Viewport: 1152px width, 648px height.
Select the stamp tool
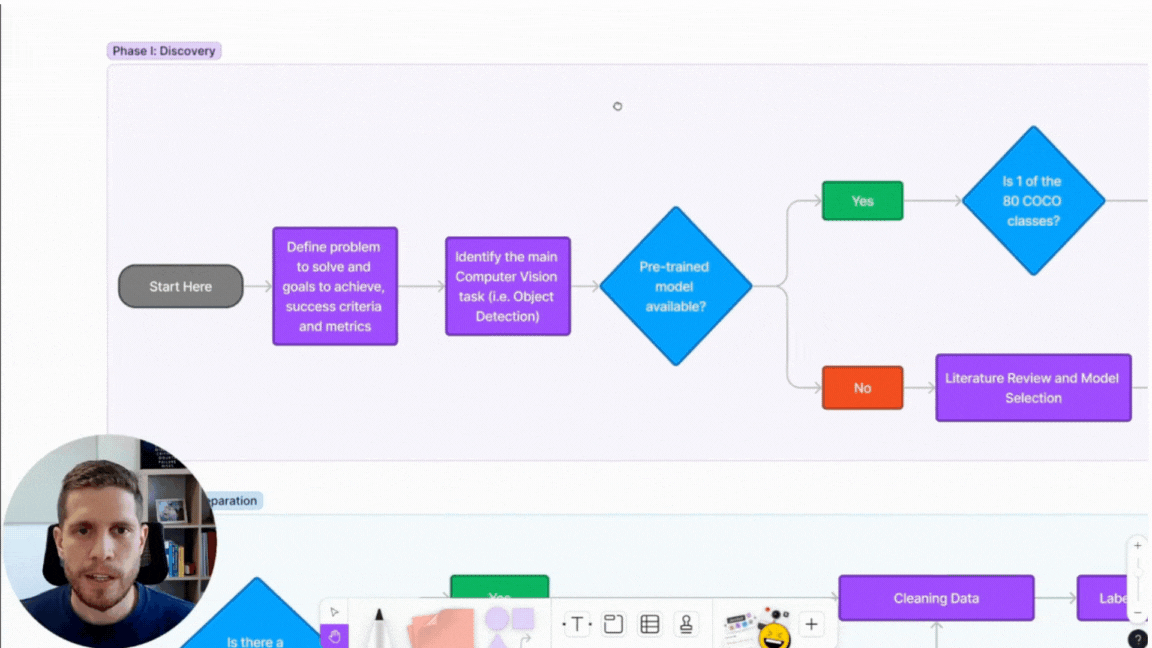click(685, 623)
